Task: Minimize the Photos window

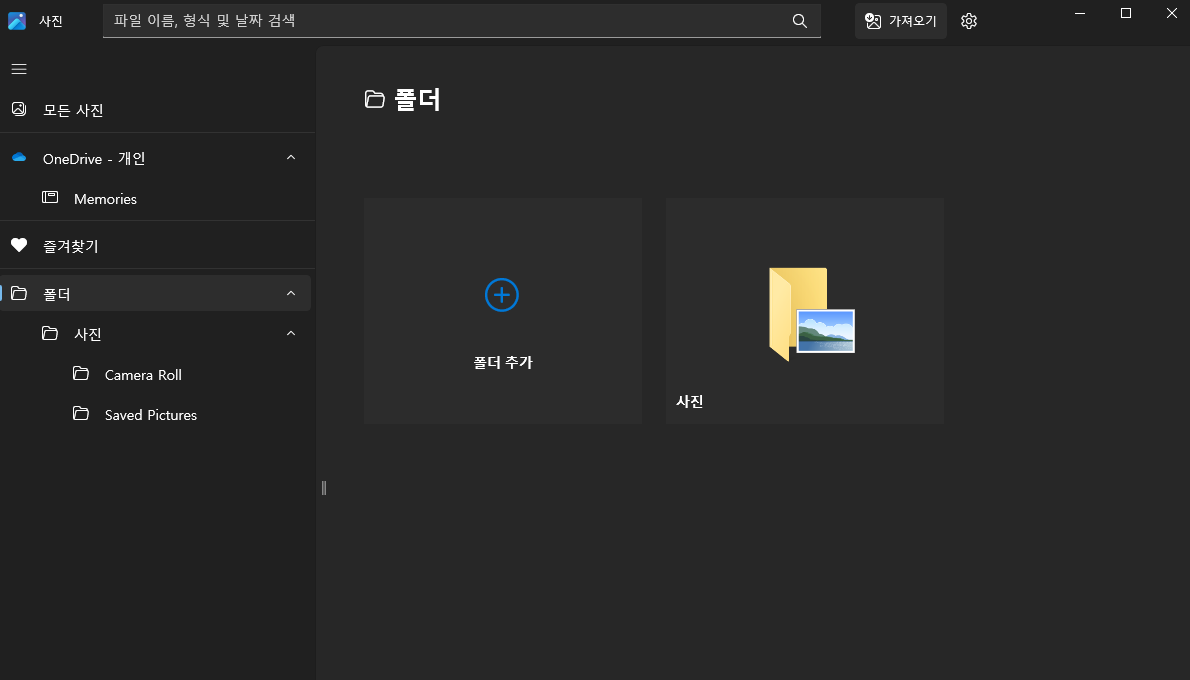Action: pyautogui.click(x=1080, y=14)
